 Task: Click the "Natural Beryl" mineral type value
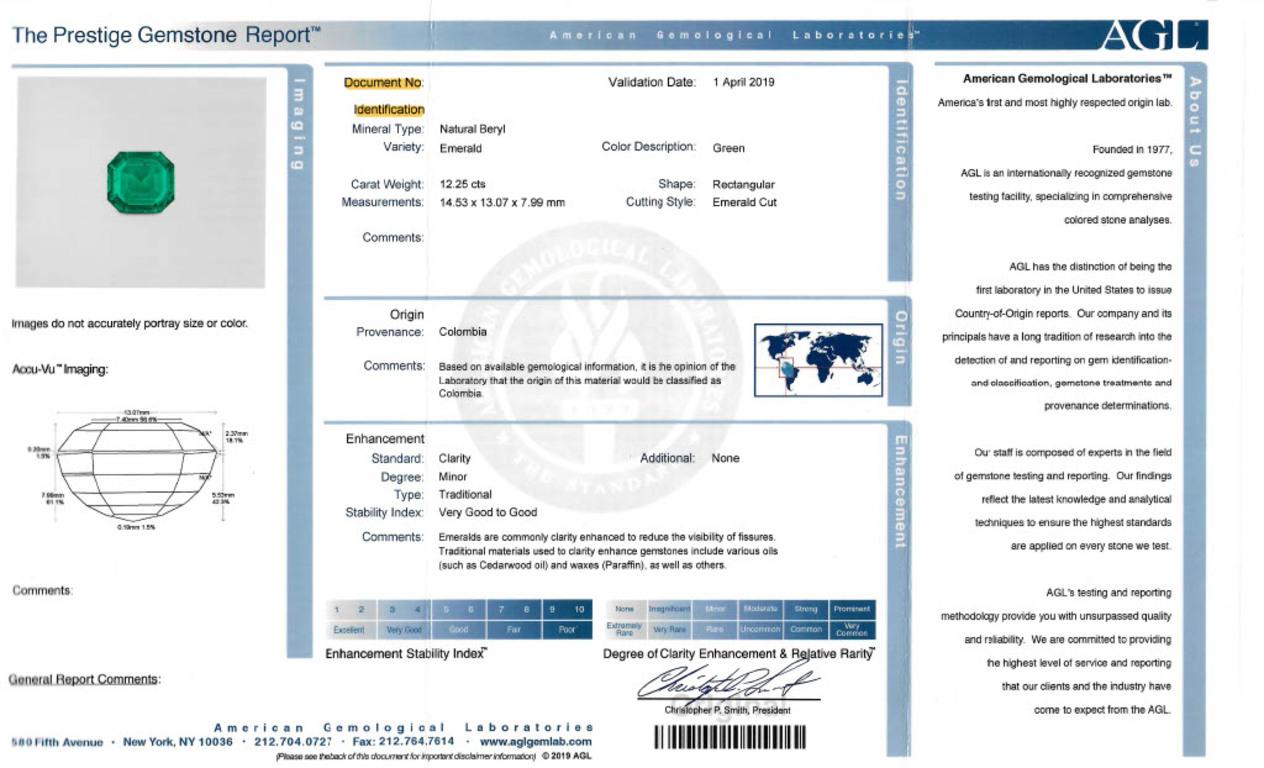coord(473,129)
